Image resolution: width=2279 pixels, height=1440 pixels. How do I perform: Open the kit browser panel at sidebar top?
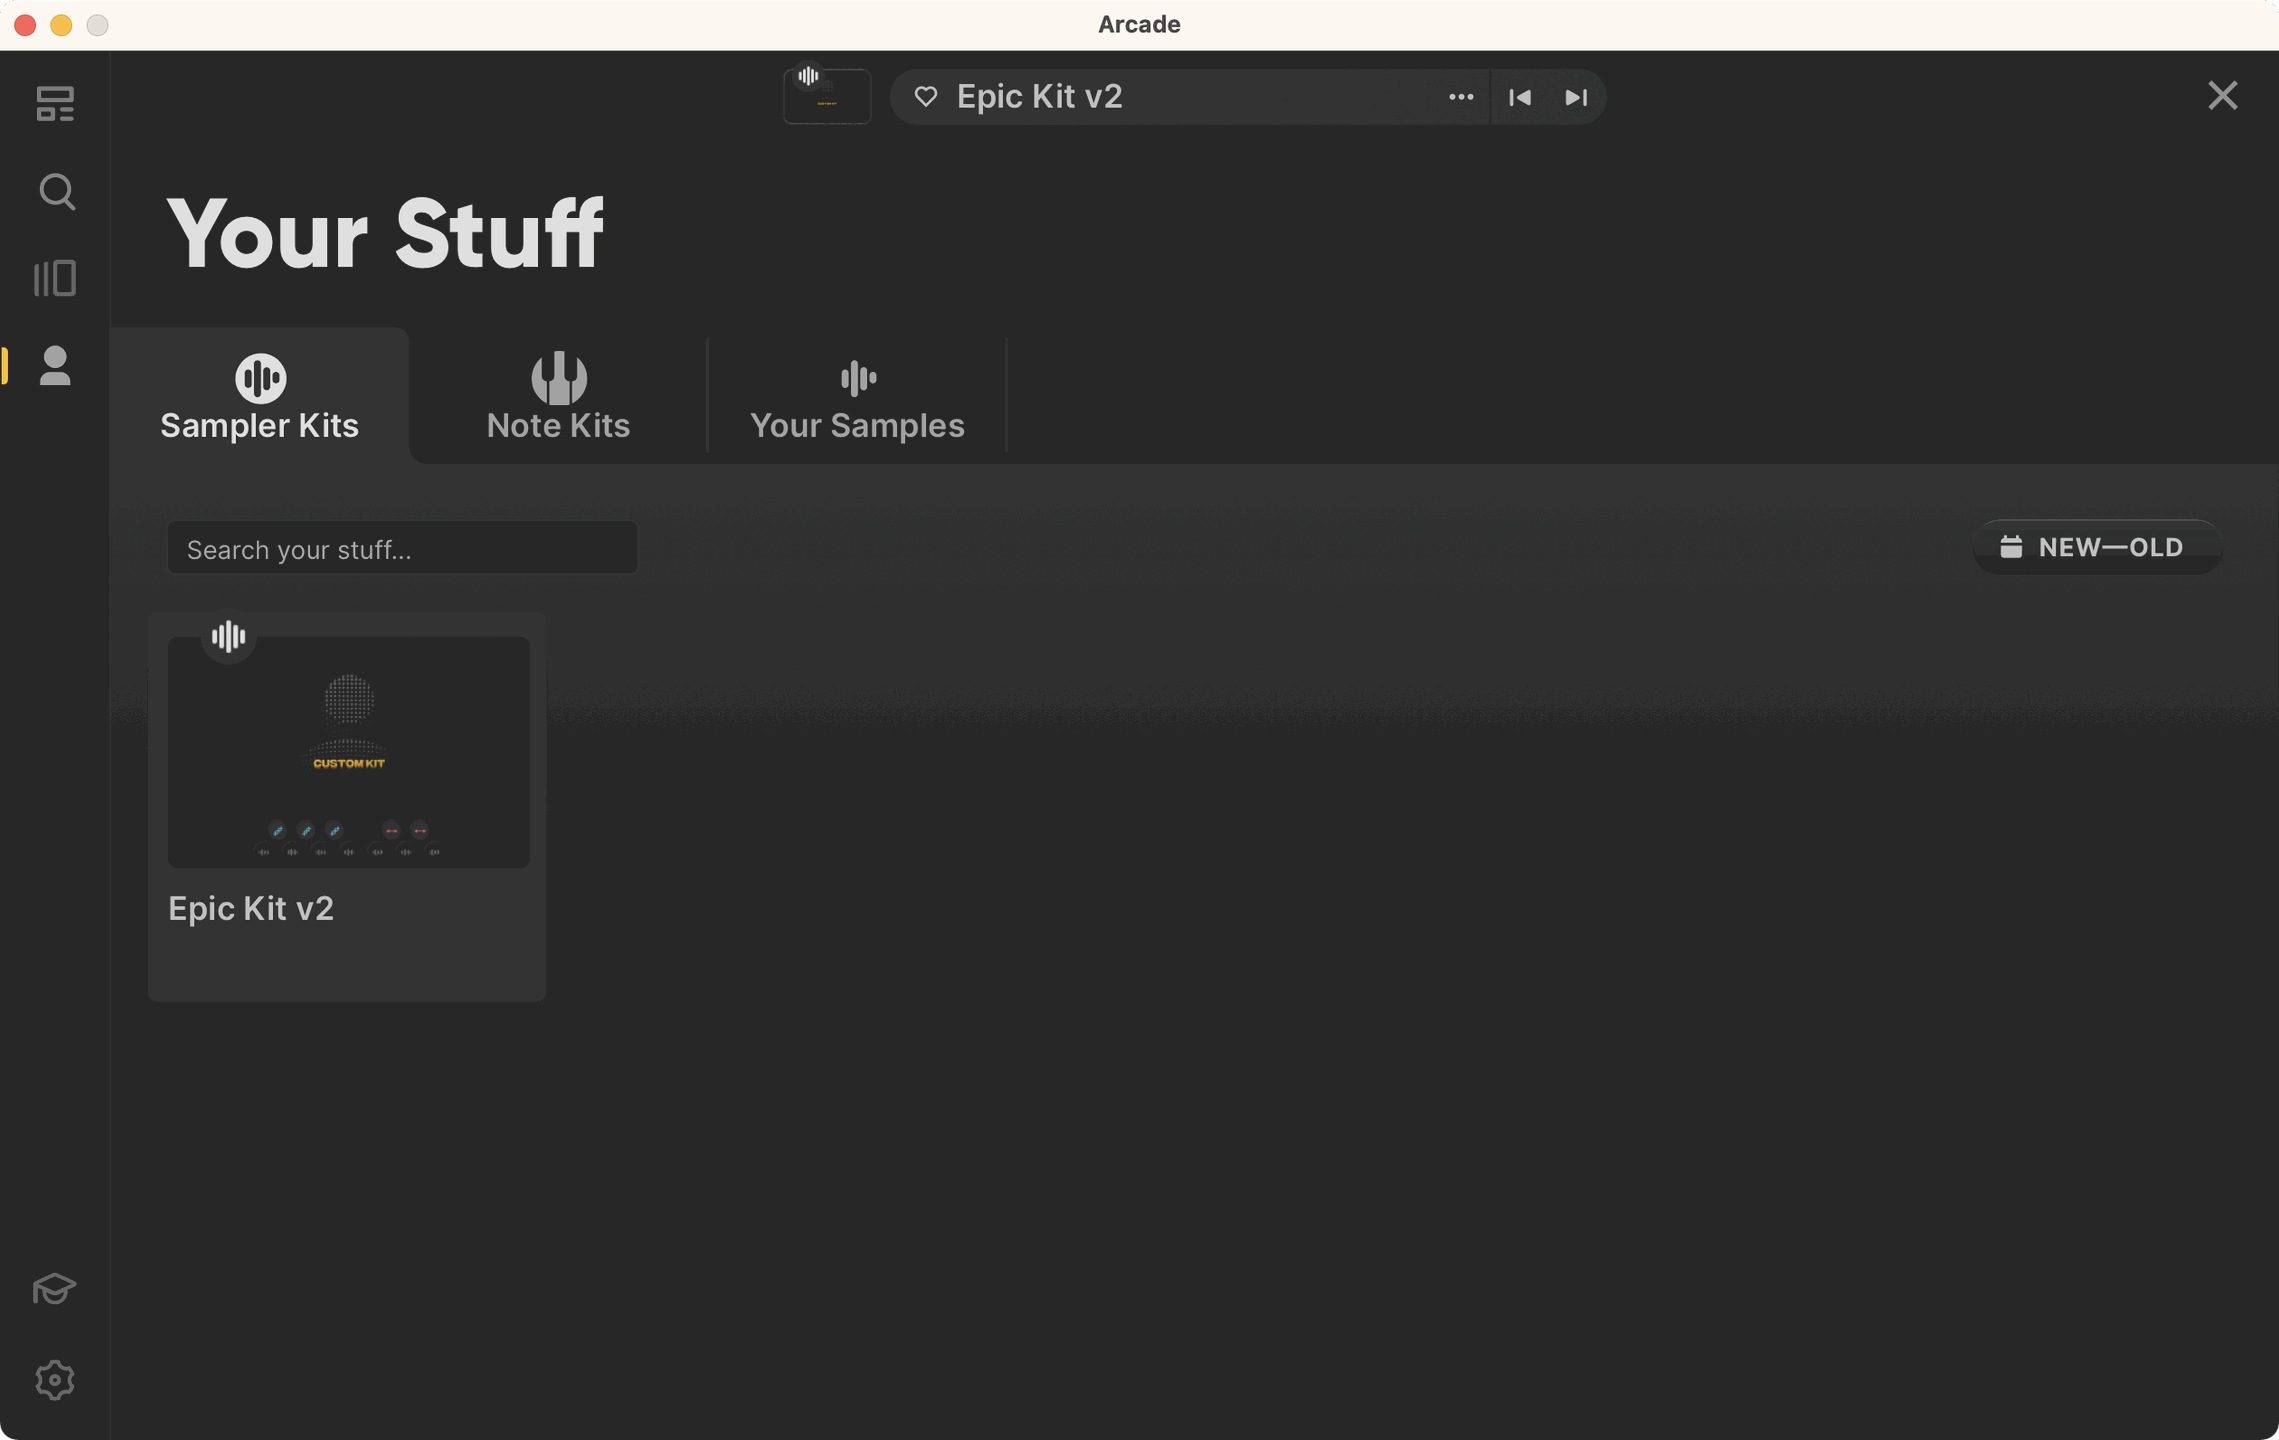point(55,103)
